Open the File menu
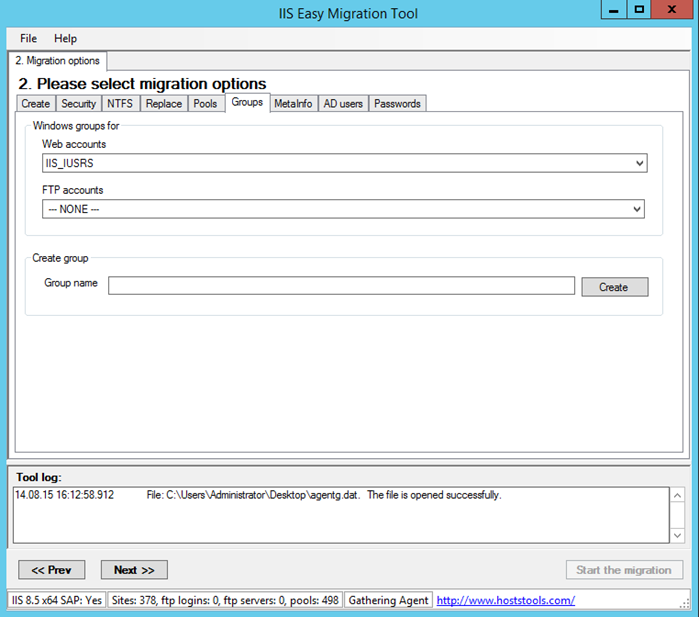Viewport: 699px width, 617px height. (28, 39)
